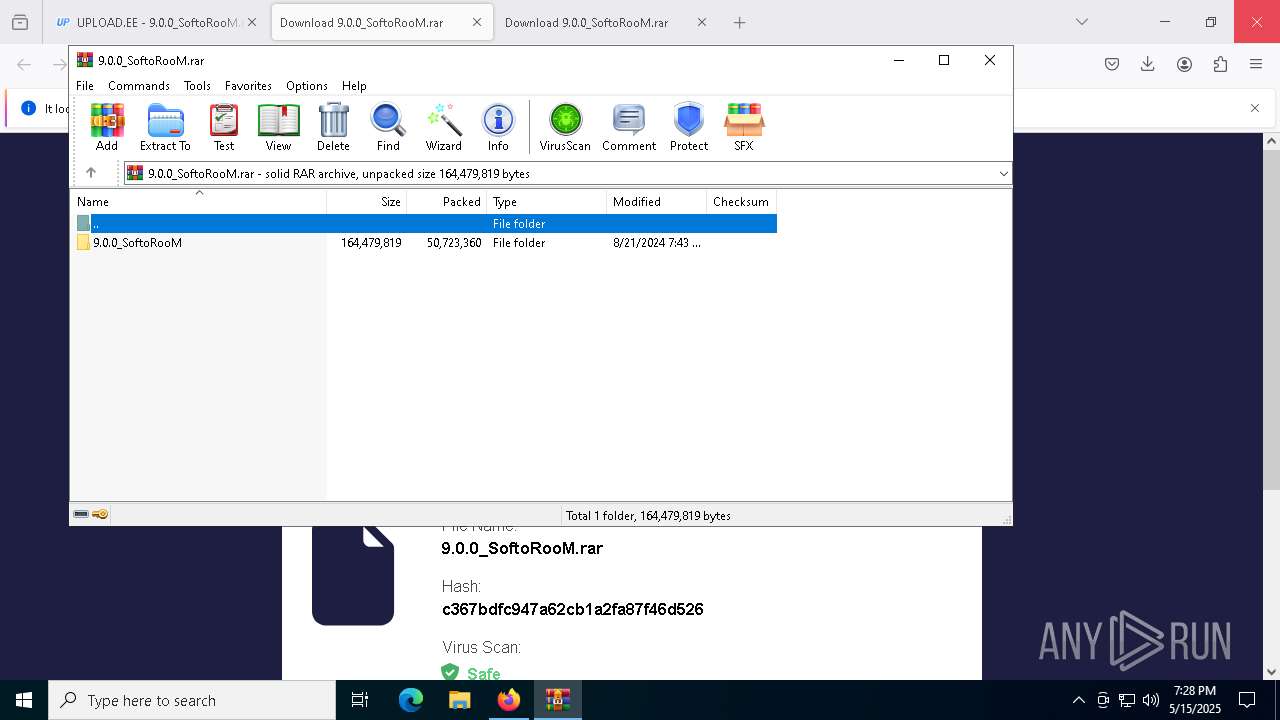Click the Protect archive icon
This screenshot has height=720, width=1280.
689,127
